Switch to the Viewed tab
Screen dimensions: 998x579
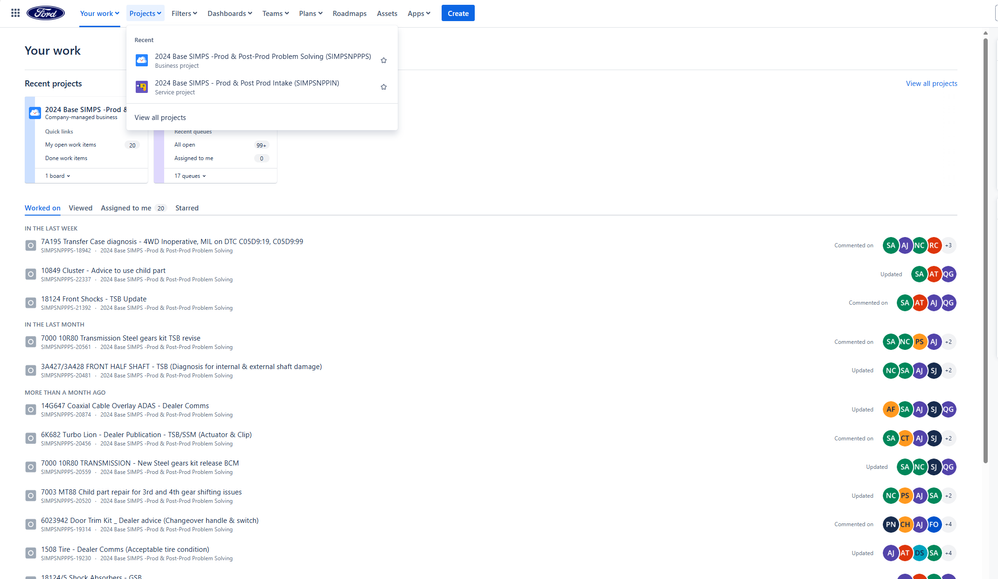[x=80, y=208]
